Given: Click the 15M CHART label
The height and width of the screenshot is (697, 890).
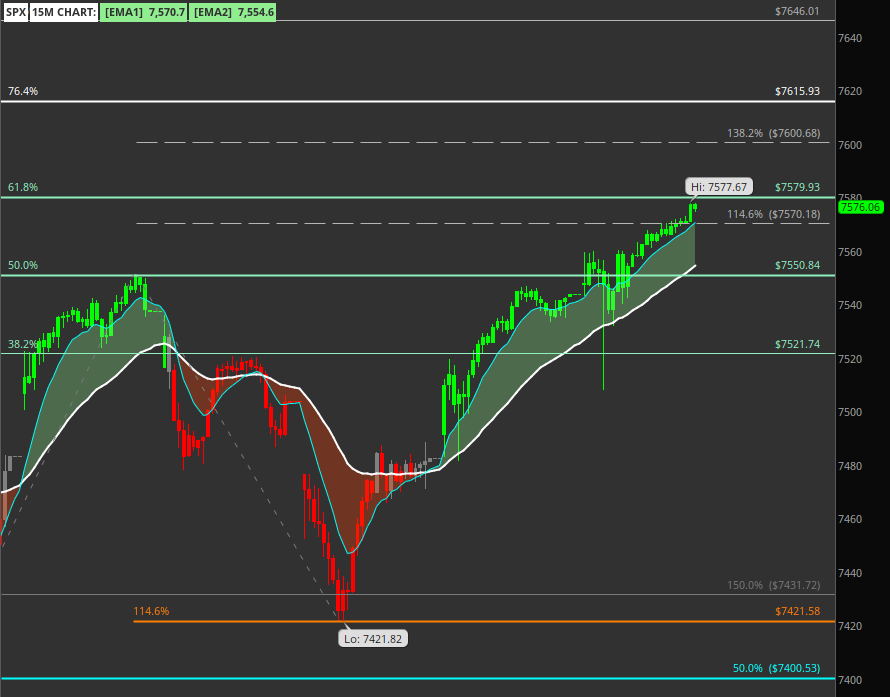Looking at the screenshot, I should pyautogui.click(x=64, y=12).
